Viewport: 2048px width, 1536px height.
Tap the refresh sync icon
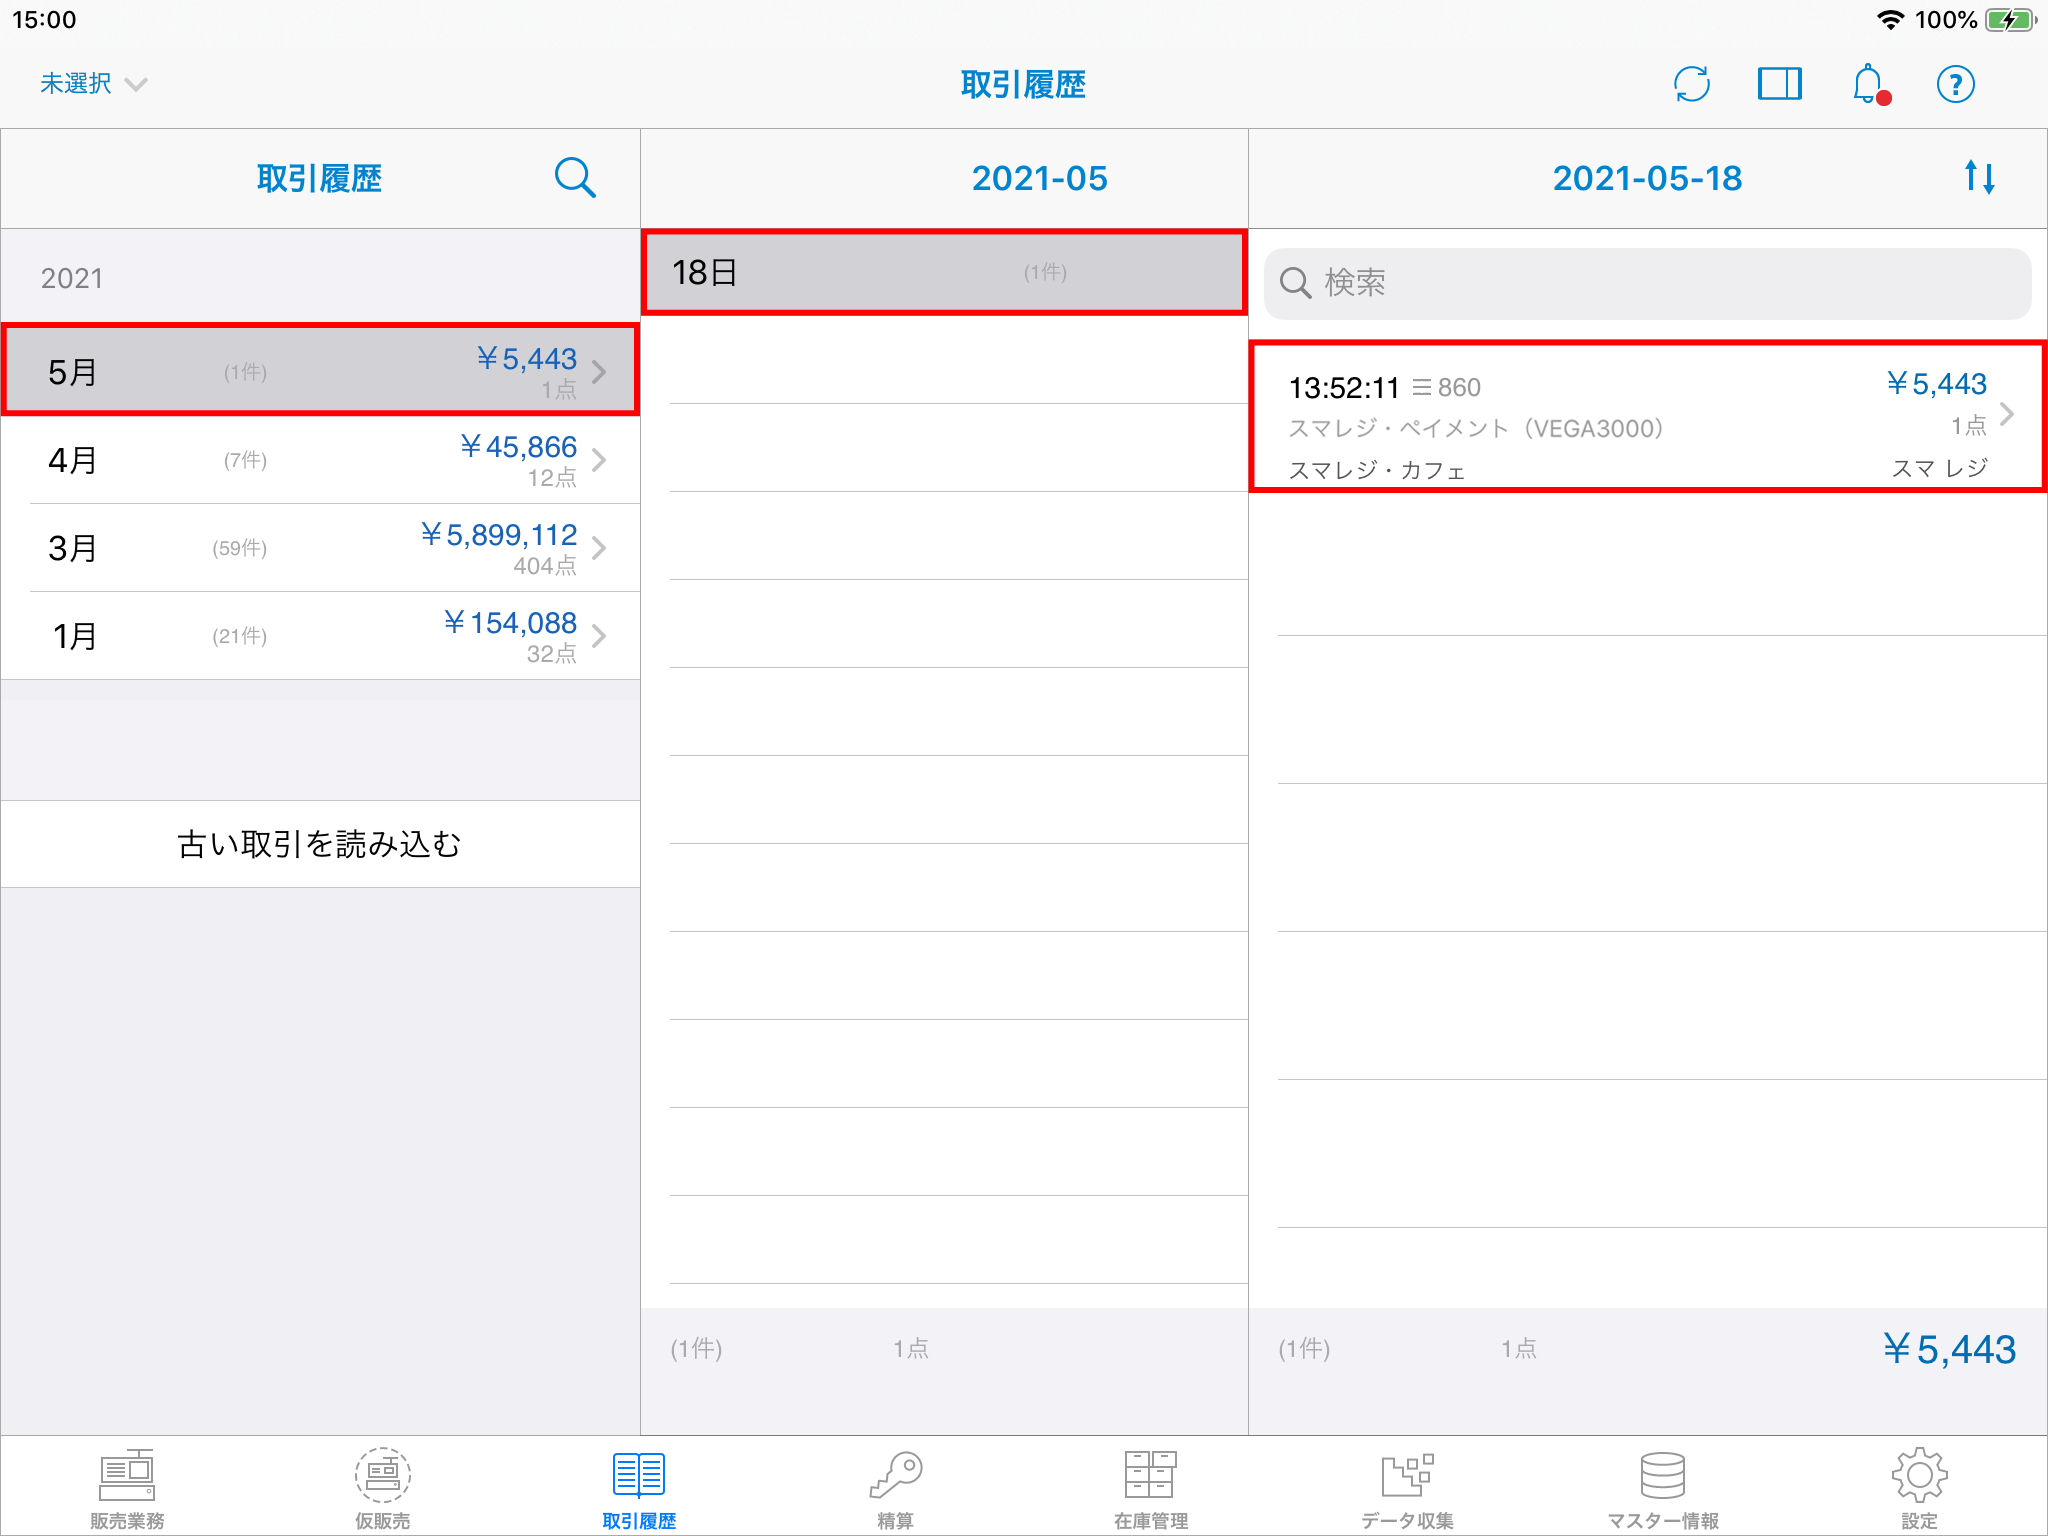(1691, 84)
